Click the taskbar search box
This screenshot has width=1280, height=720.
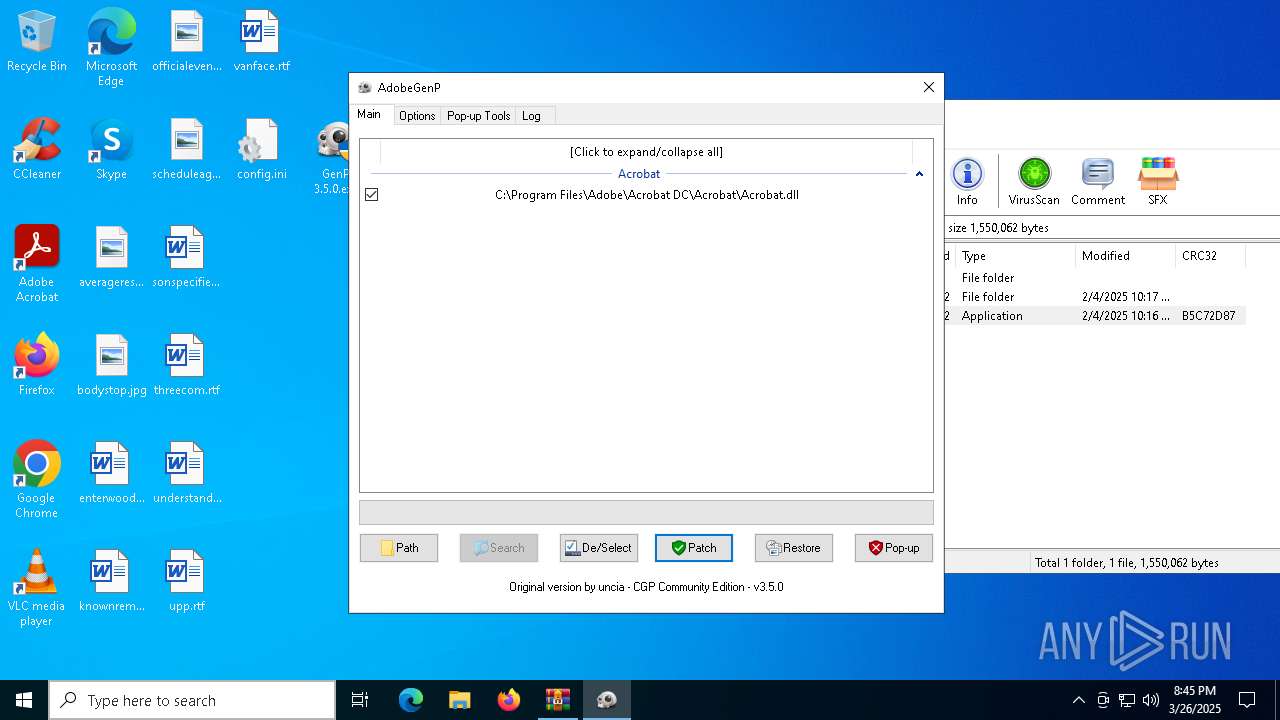[x=192, y=700]
